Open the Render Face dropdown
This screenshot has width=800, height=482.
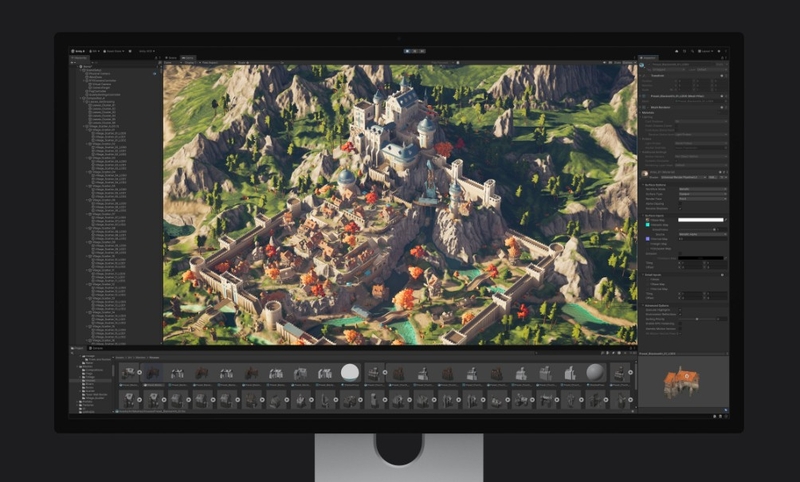pos(703,199)
